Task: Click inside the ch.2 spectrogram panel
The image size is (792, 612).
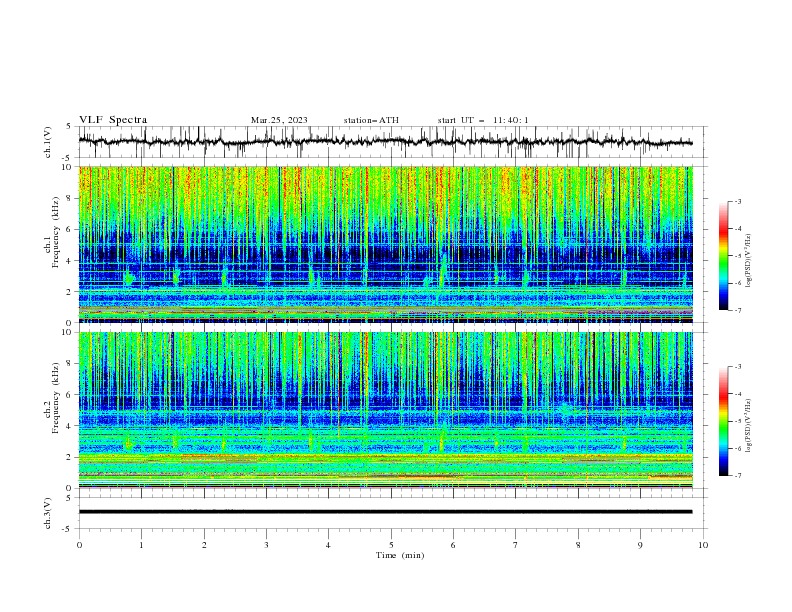Action: coord(386,410)
